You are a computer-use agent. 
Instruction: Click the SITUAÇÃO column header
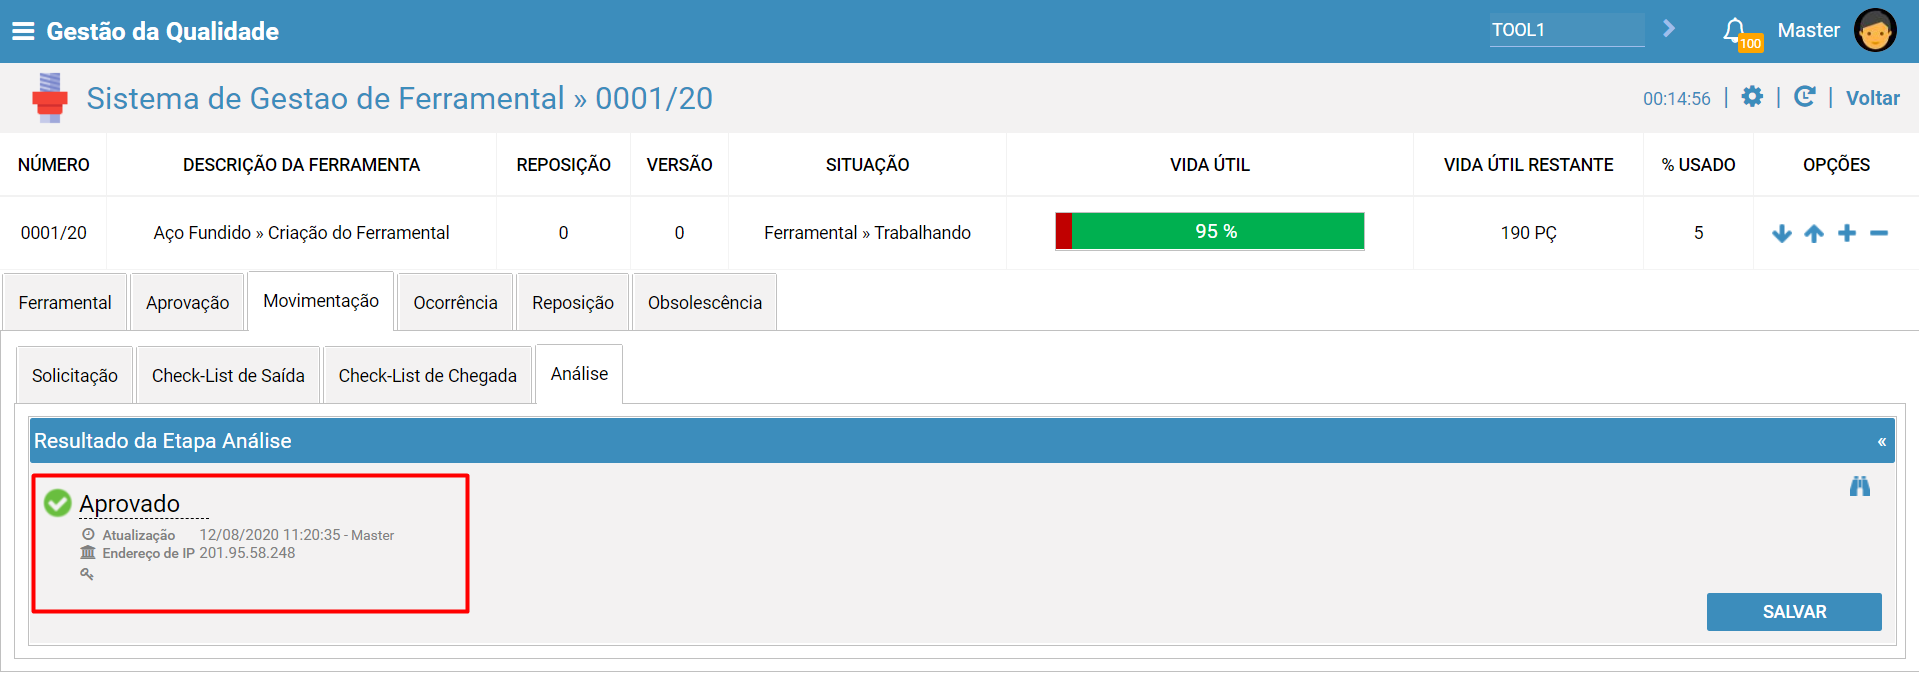click(867, 165)
